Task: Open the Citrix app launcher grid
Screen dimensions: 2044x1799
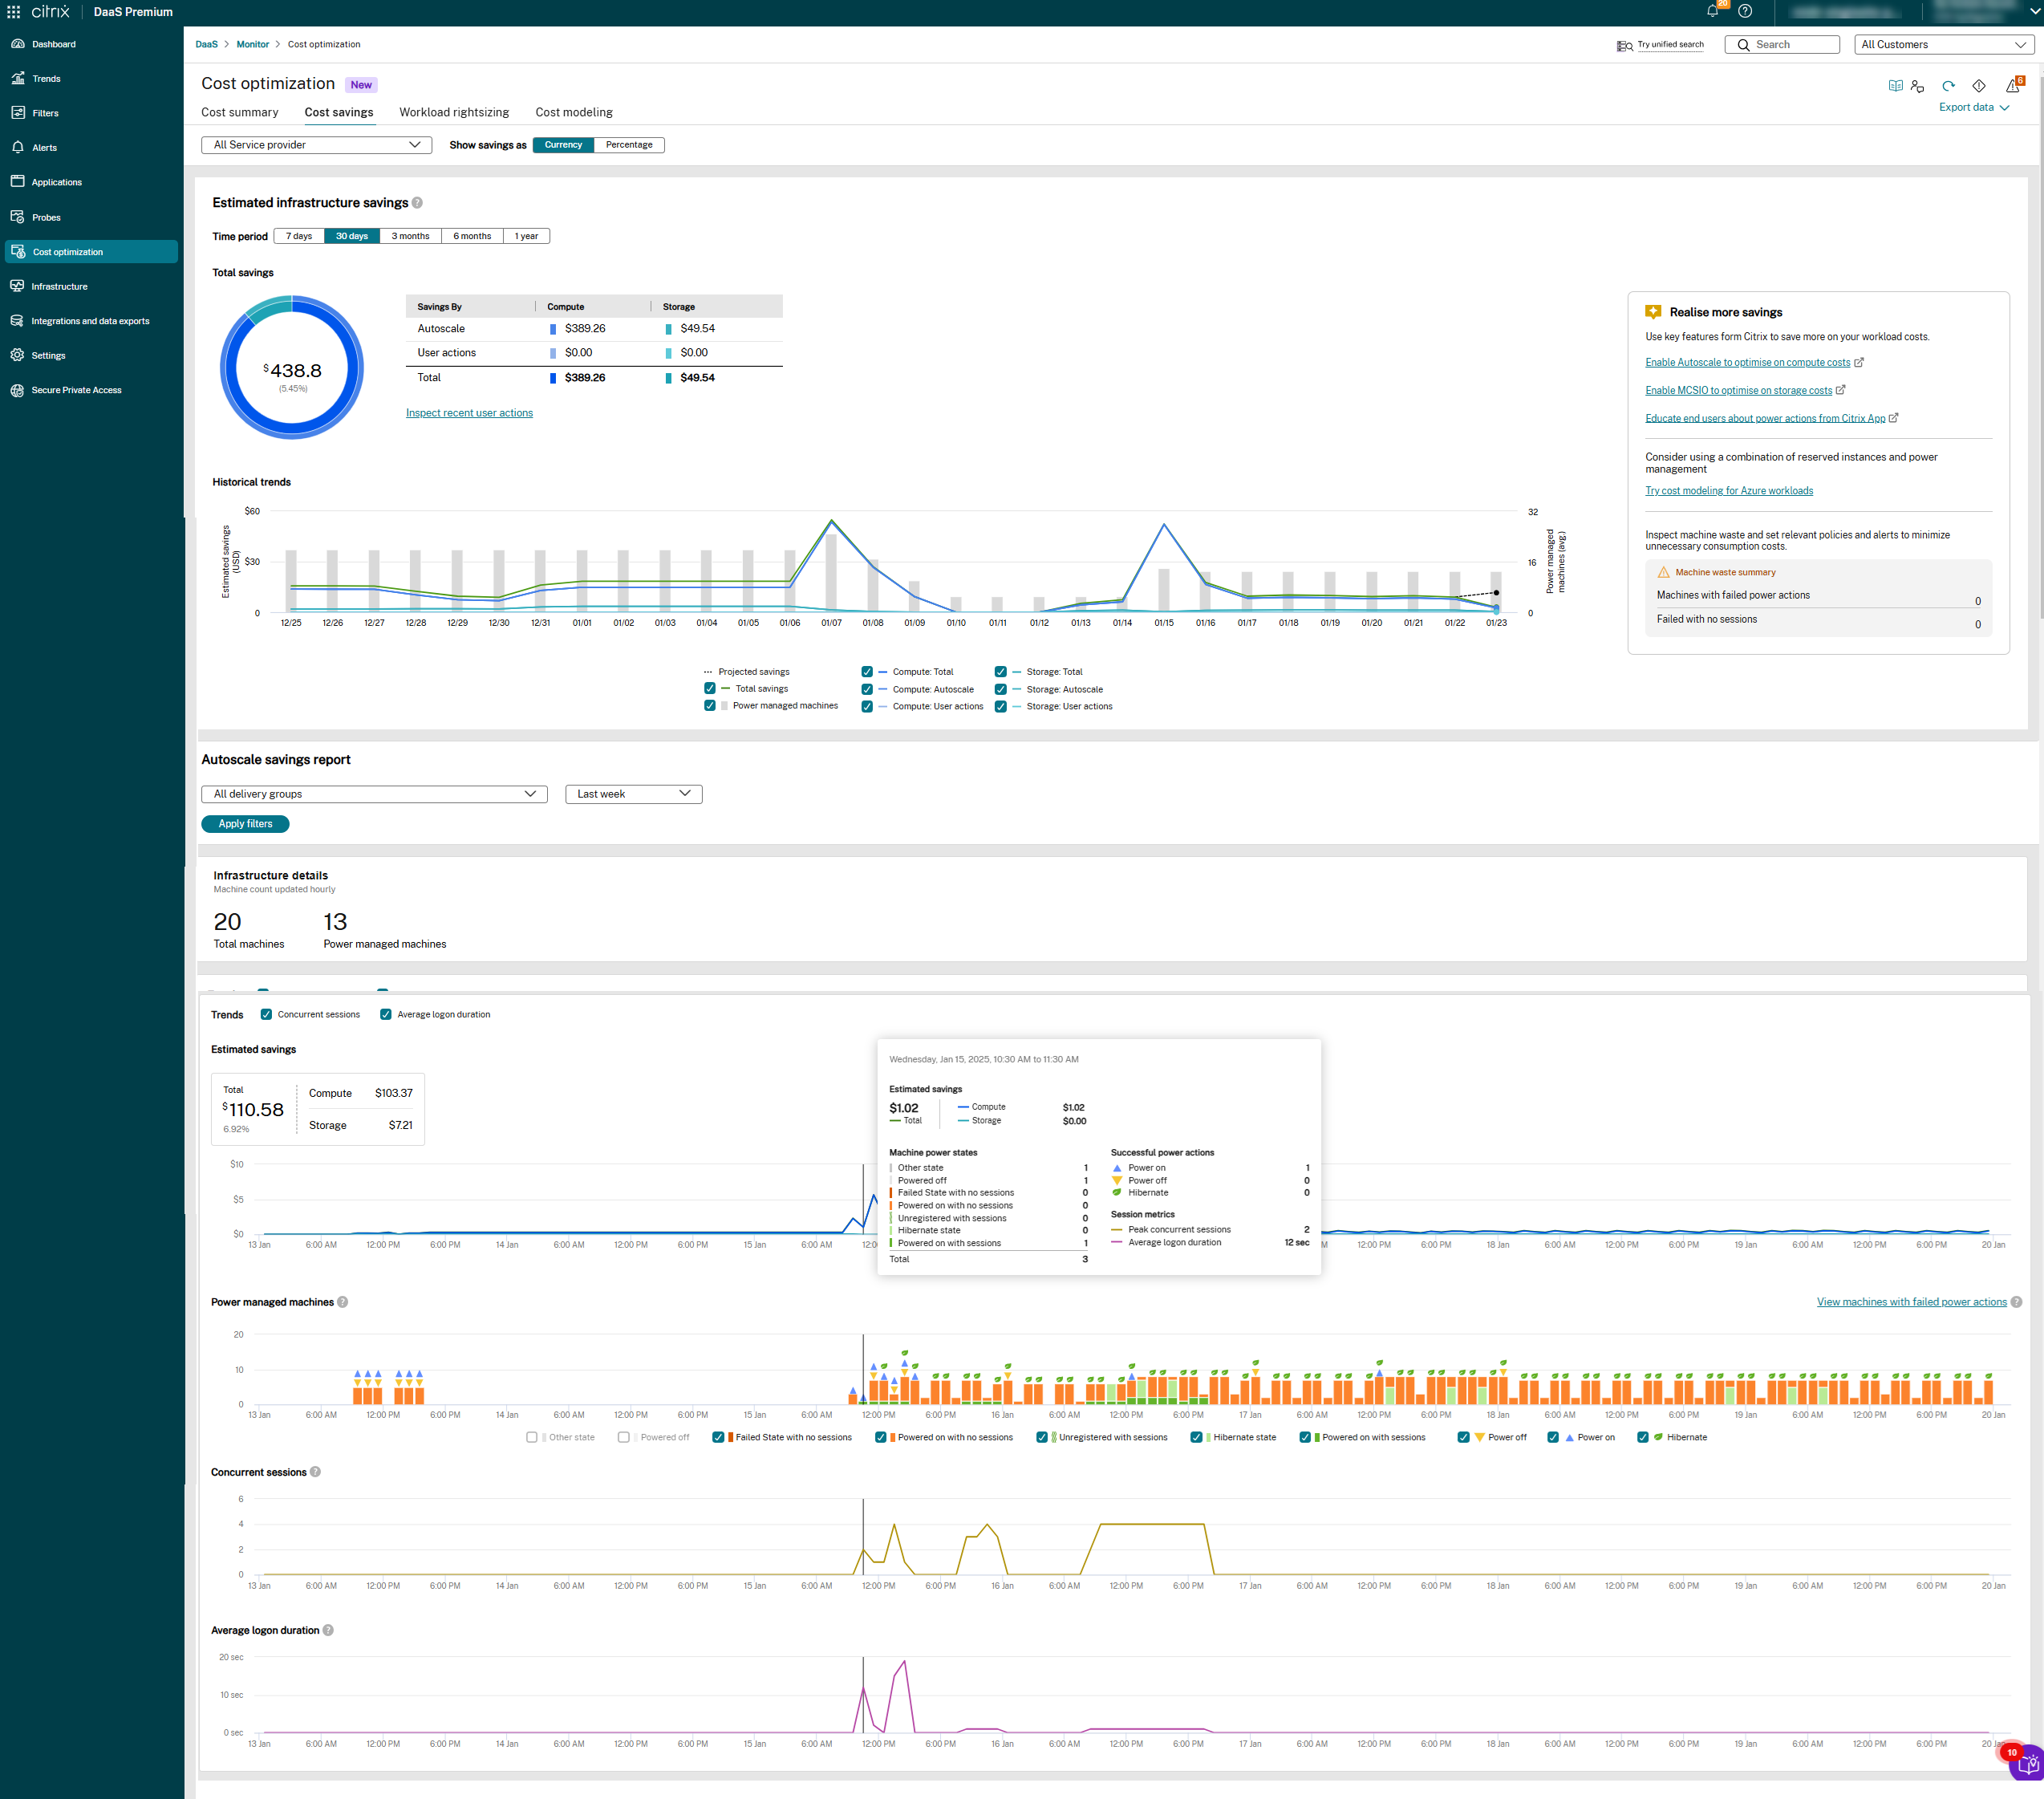Action: pos(13,12)
